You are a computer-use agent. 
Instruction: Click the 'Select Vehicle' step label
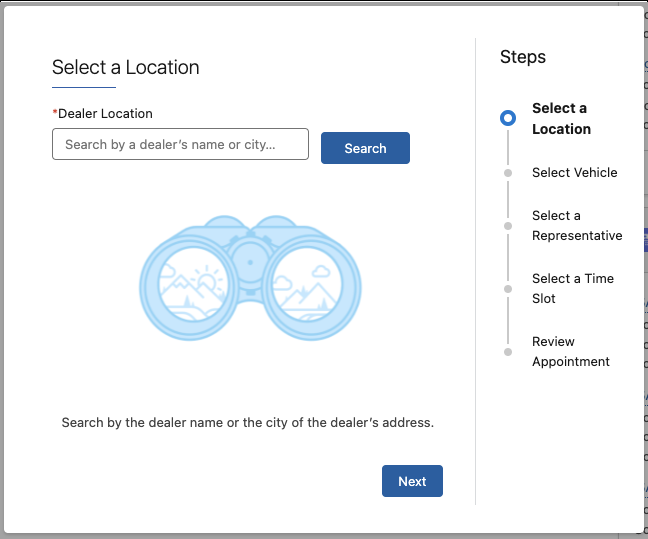[x=574, y=172]
